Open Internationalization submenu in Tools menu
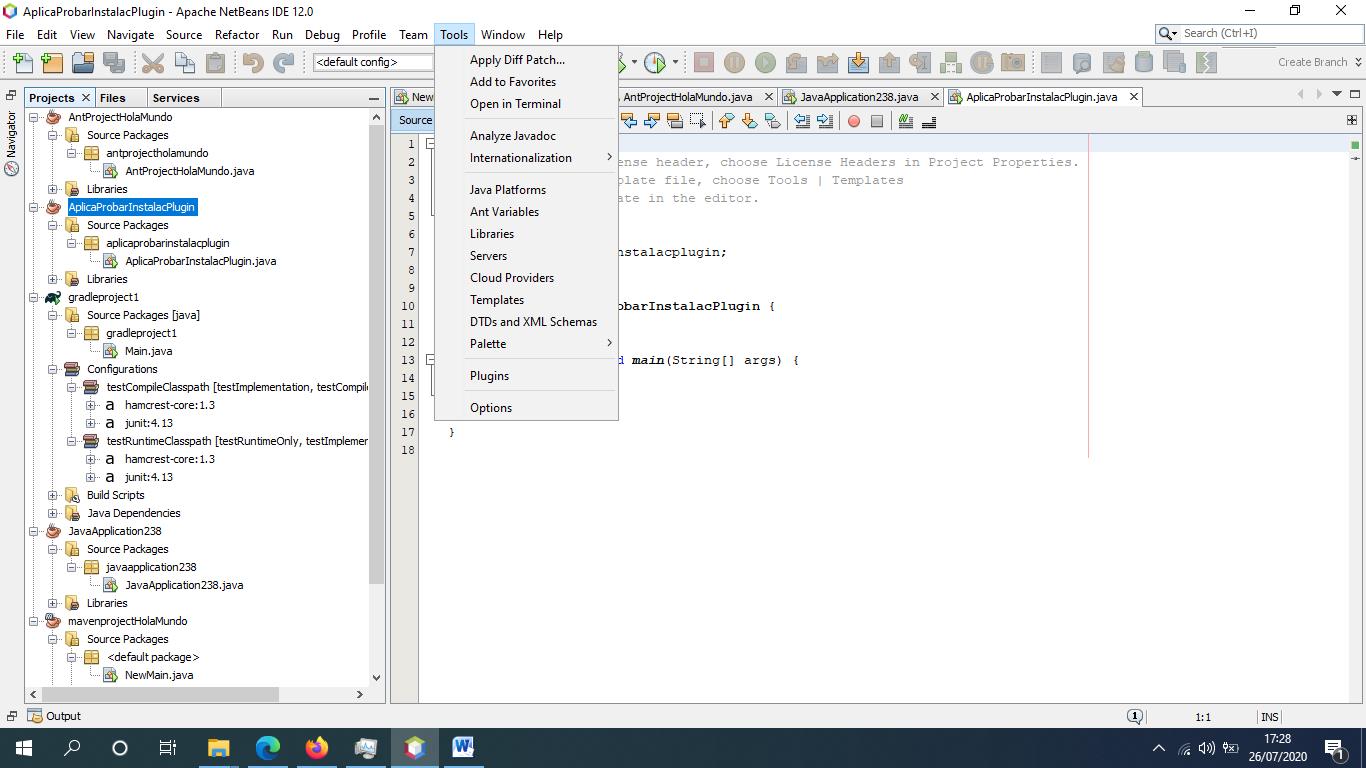Screen dimensions: 1366x768 [x=526, y=158]
